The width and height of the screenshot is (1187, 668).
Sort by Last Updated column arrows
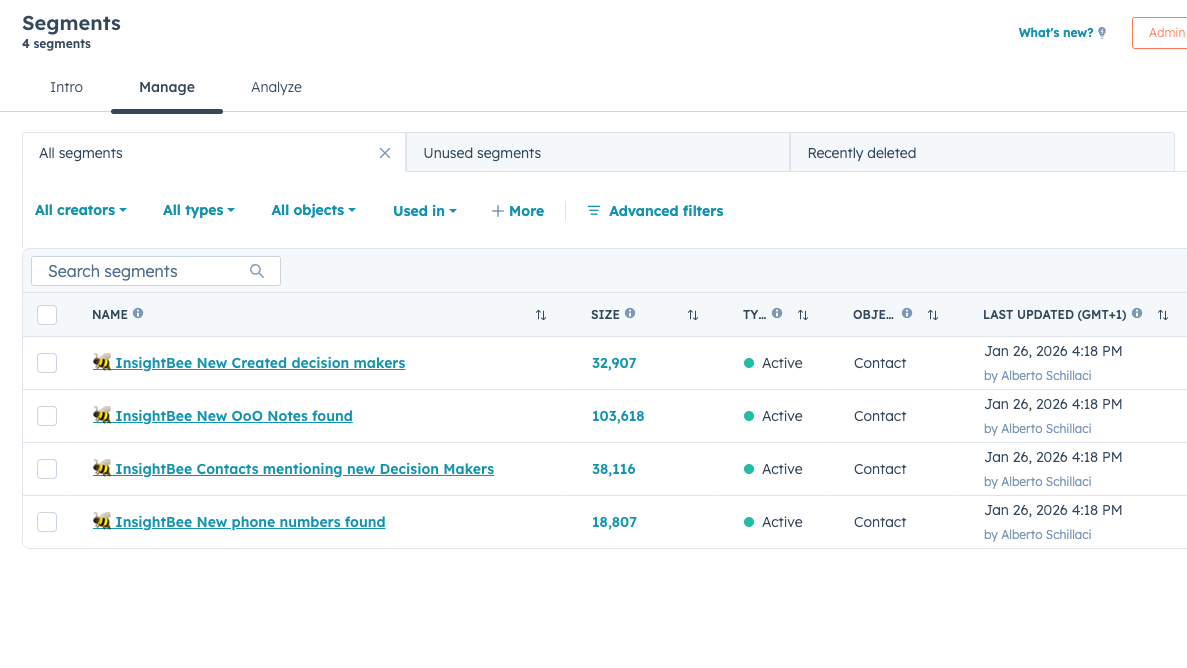point(1163,315)
